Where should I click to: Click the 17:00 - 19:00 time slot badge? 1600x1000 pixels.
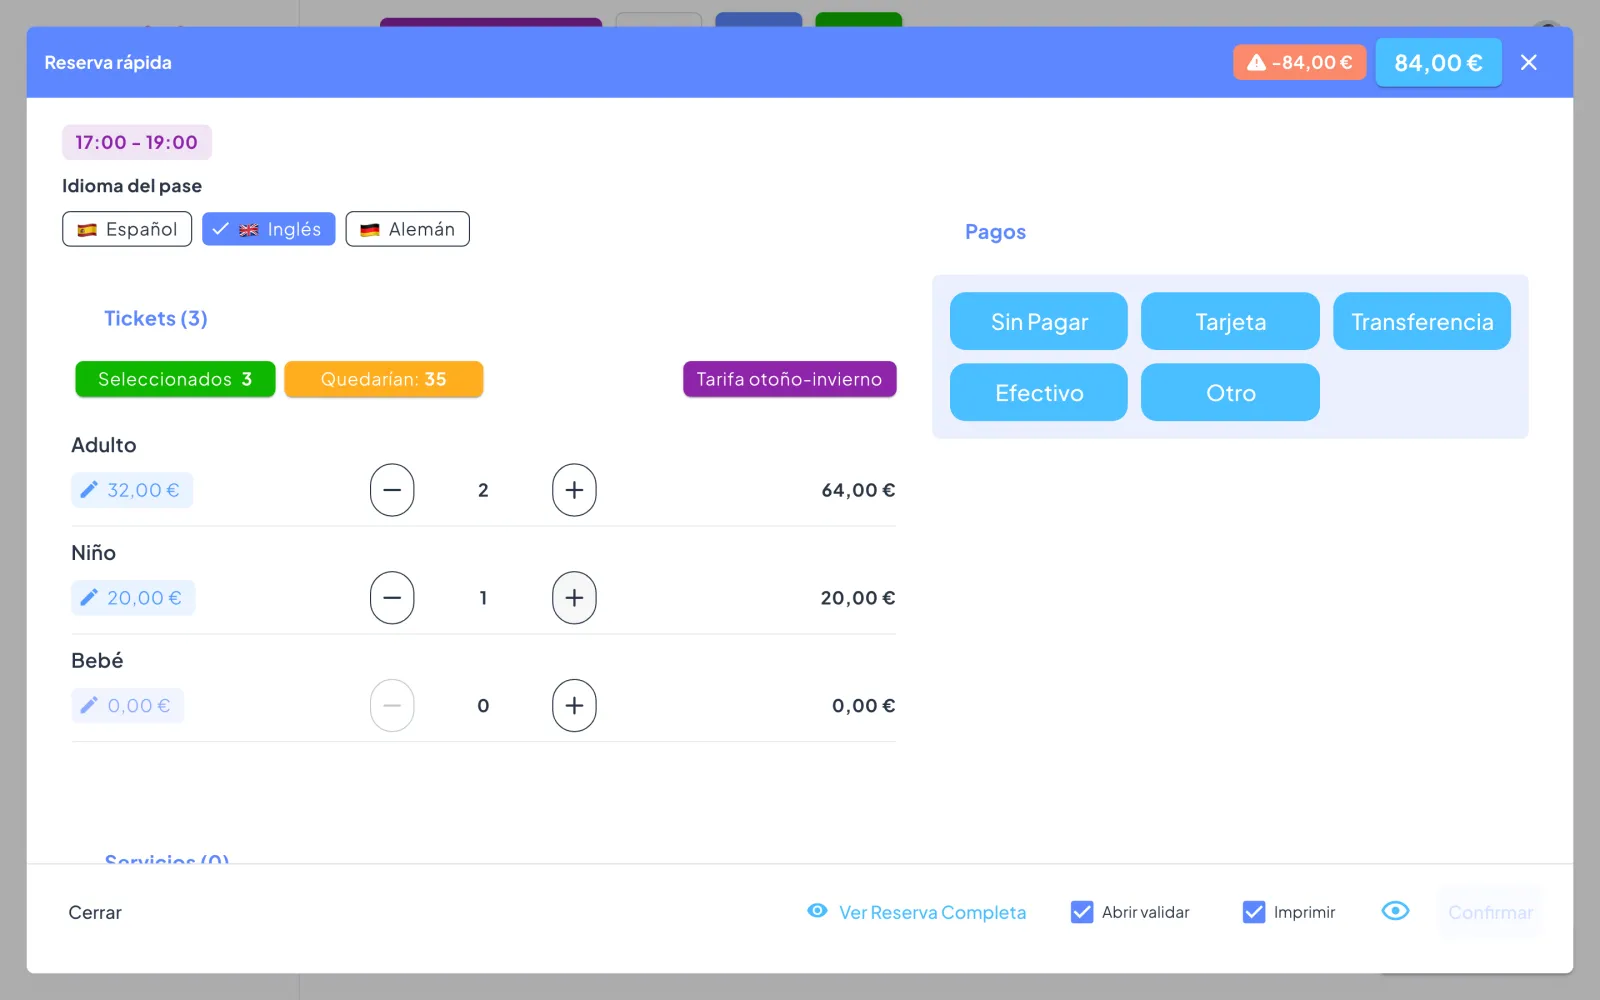(137, 142)
